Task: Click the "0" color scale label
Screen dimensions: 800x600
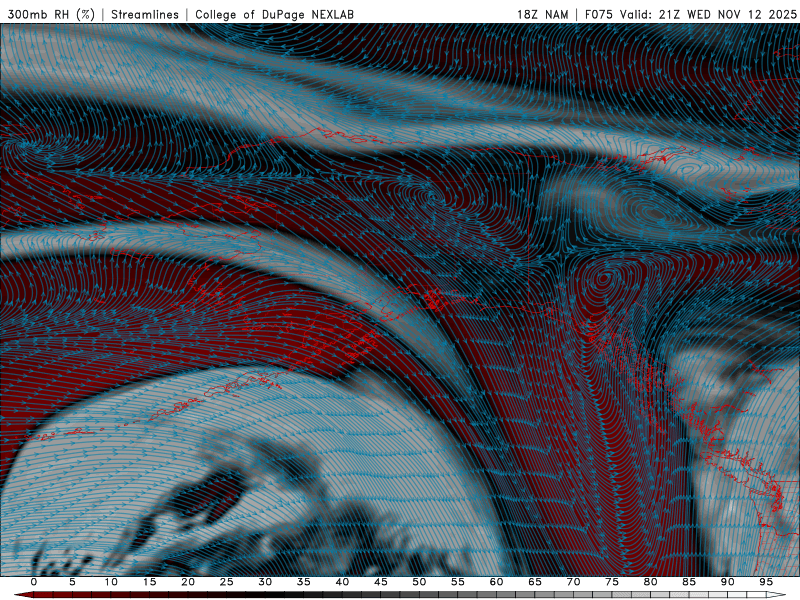Action: point(34,582)
